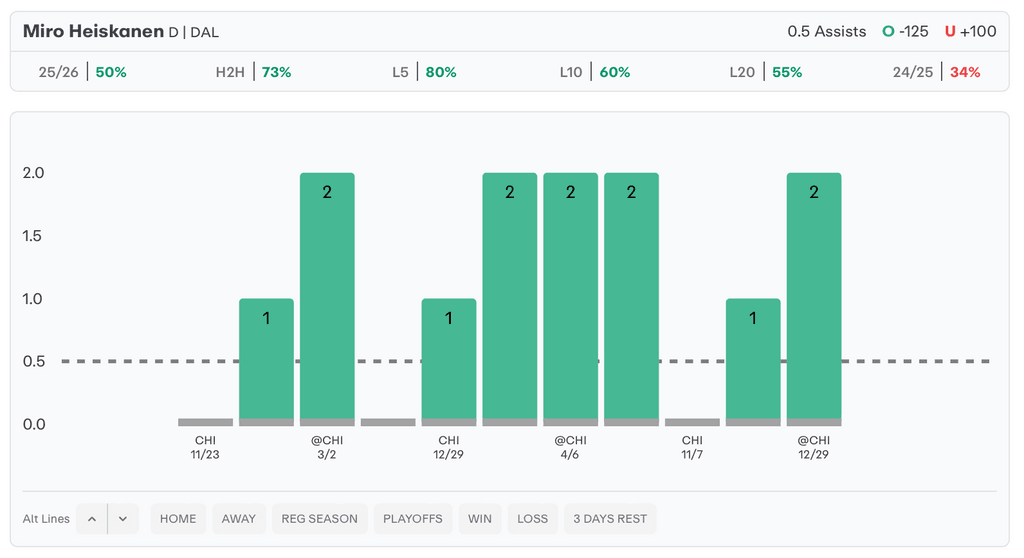Lower the alt line with down chevron
Viewport: 1024px width, 558px height.
[123, 519]
